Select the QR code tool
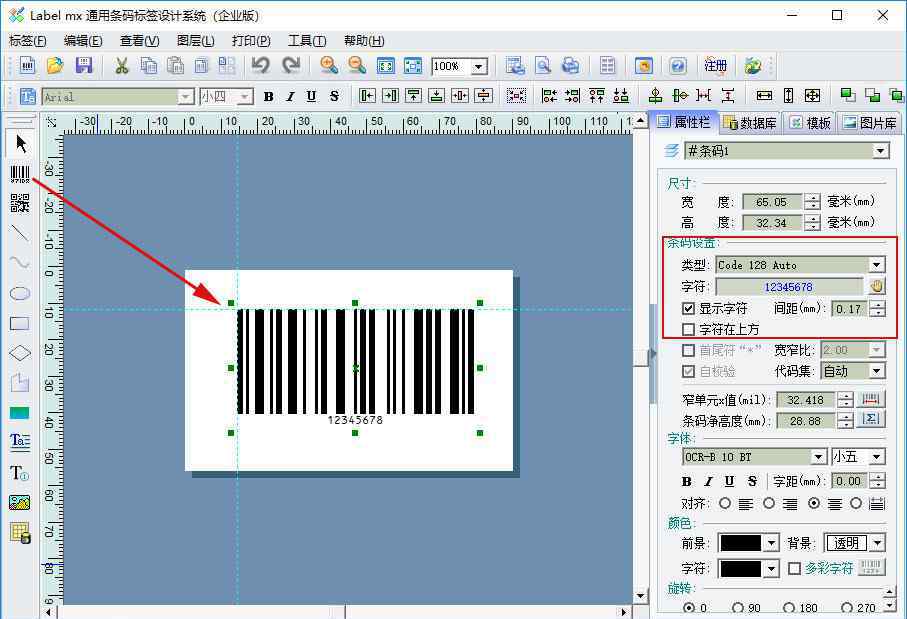Screen dimensions: 907x619 coord(20,204)
